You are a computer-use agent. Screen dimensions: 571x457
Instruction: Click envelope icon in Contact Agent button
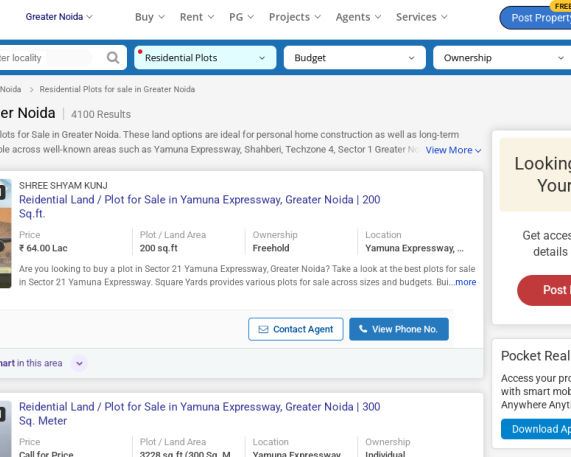pos(263,329)
